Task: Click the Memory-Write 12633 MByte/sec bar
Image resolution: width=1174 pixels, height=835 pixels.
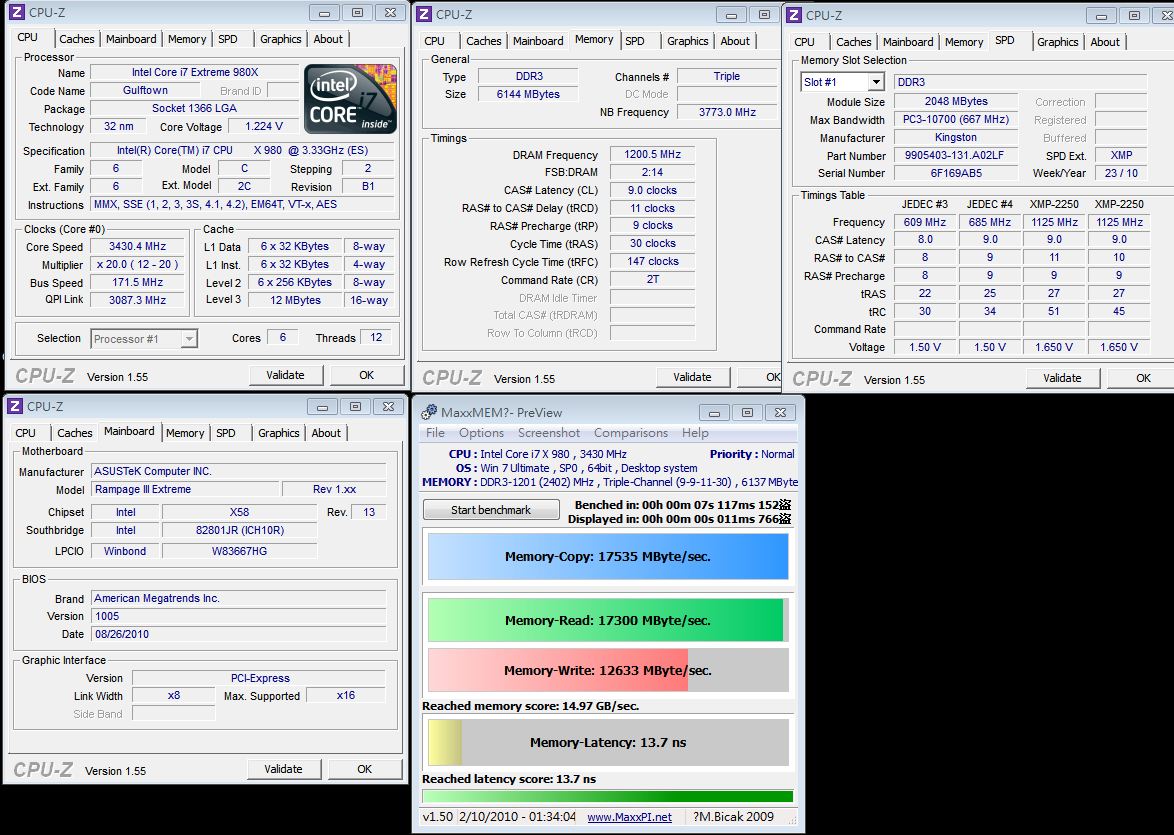Action: coord(608,670)
